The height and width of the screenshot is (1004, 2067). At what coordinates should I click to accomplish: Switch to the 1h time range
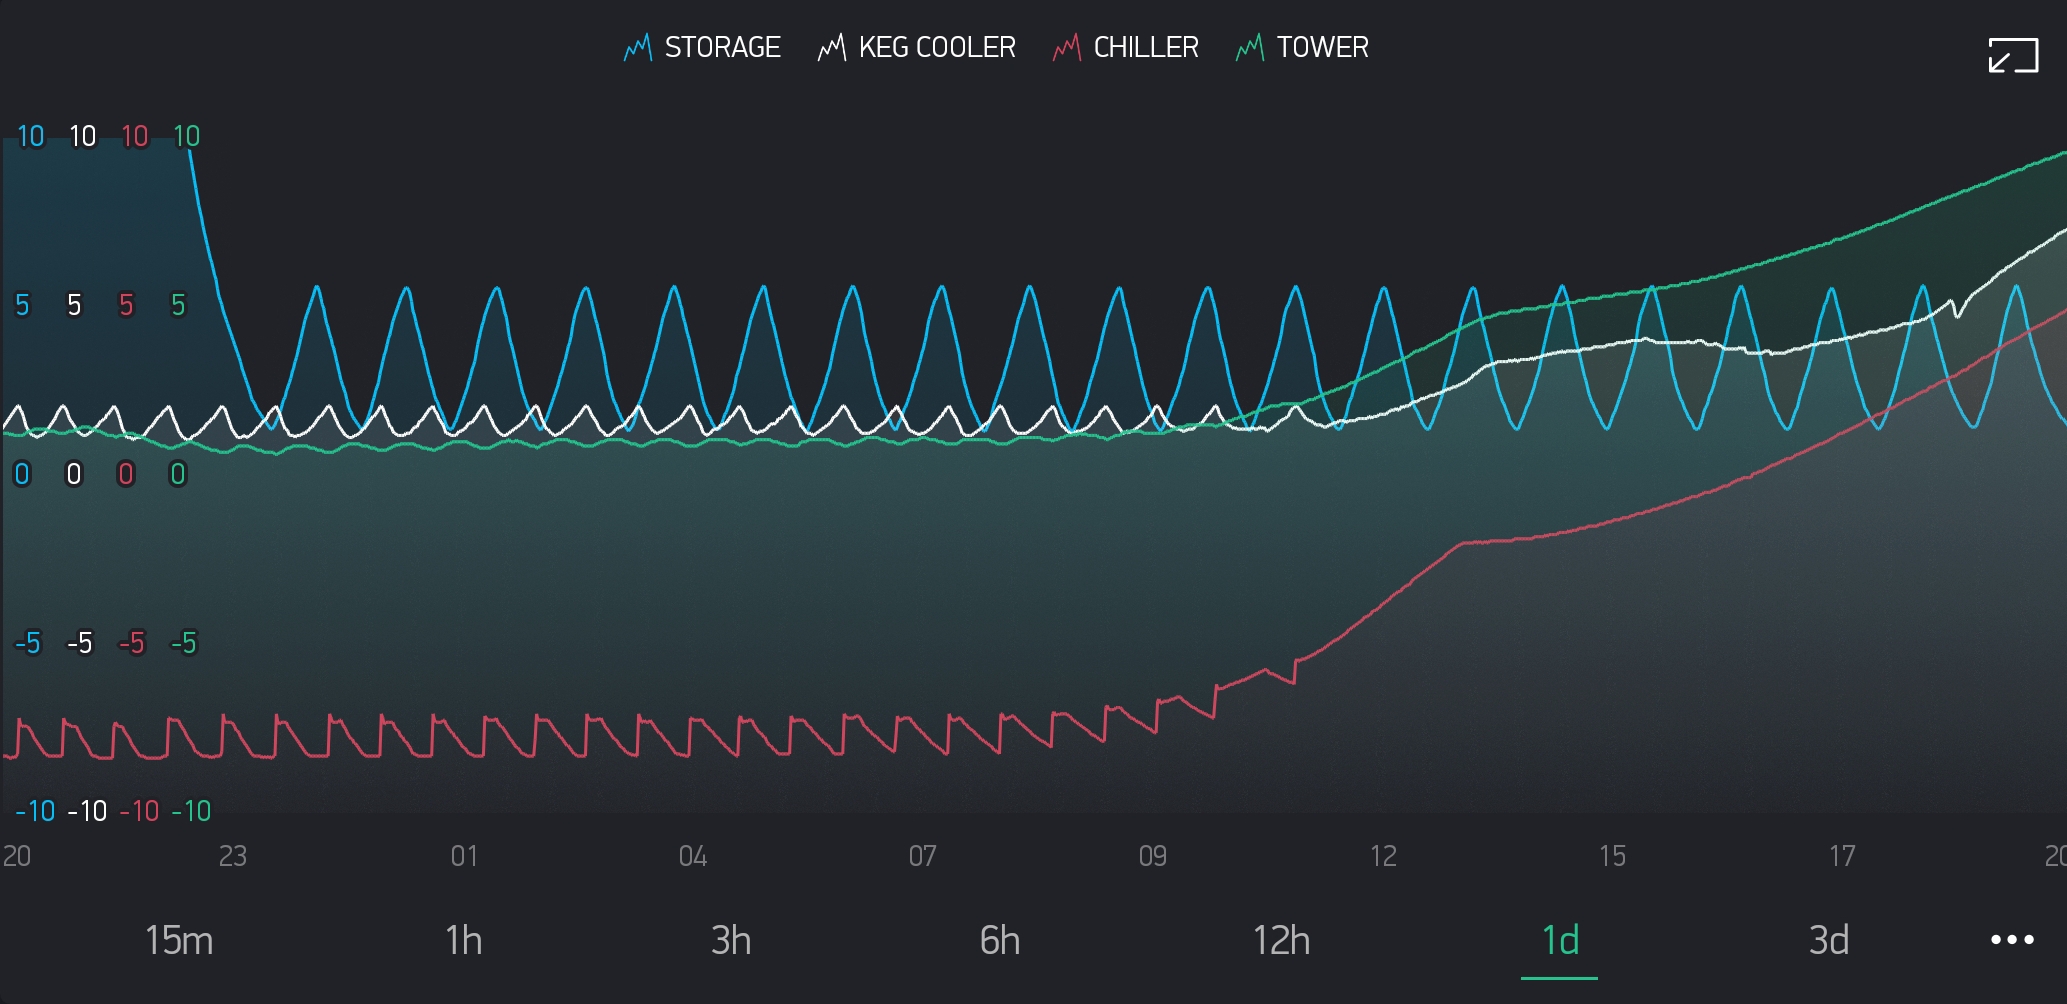(463, 940)
